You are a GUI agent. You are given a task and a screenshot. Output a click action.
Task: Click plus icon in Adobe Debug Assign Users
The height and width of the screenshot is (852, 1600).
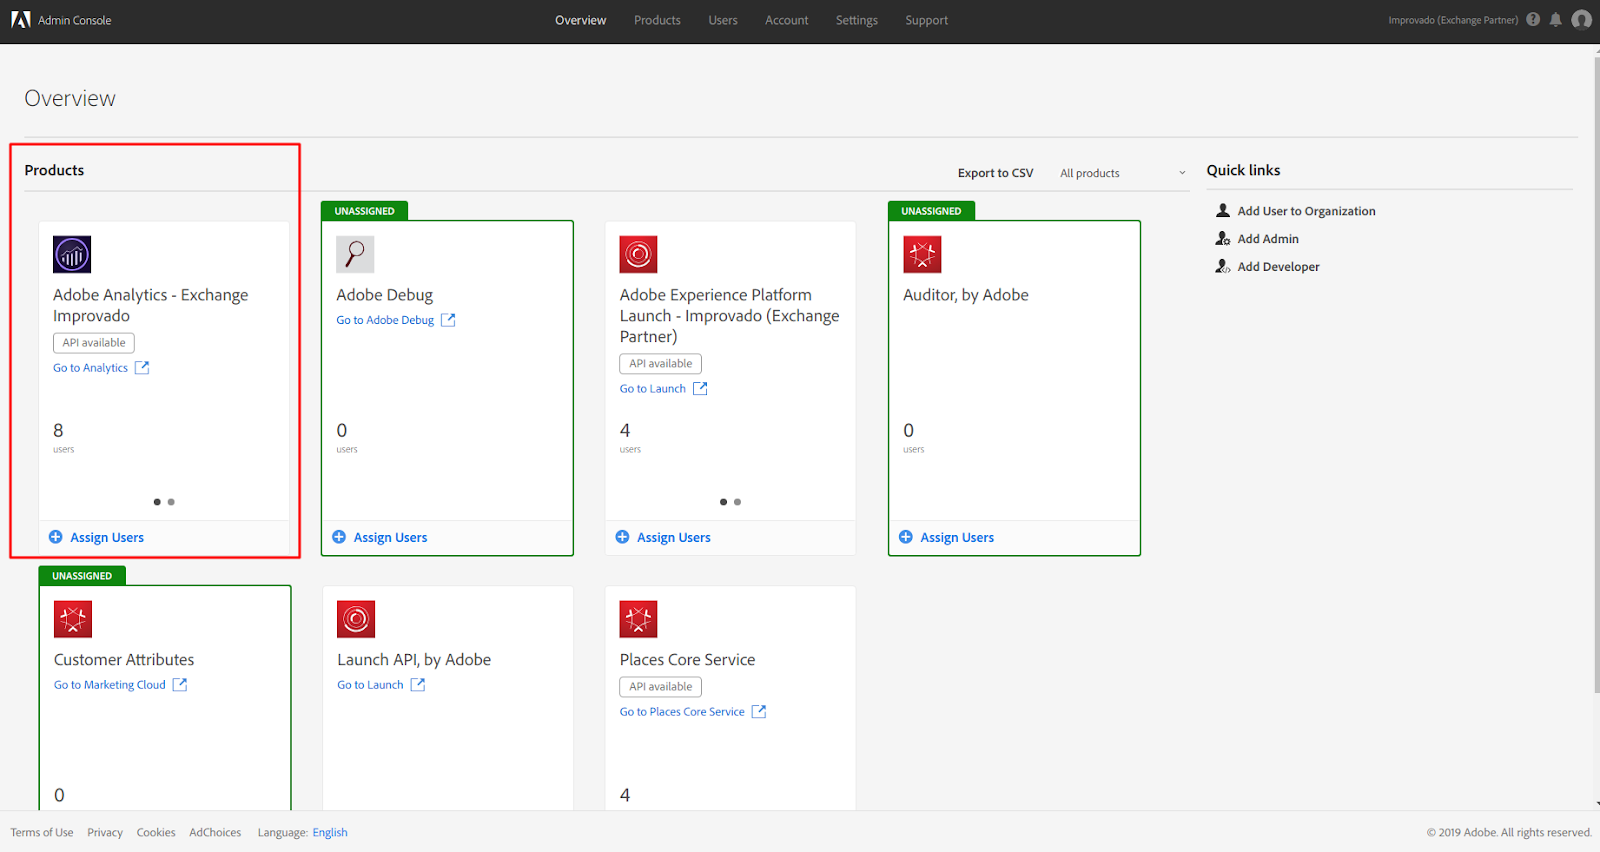pyautogui.click(x=339, y=537)
